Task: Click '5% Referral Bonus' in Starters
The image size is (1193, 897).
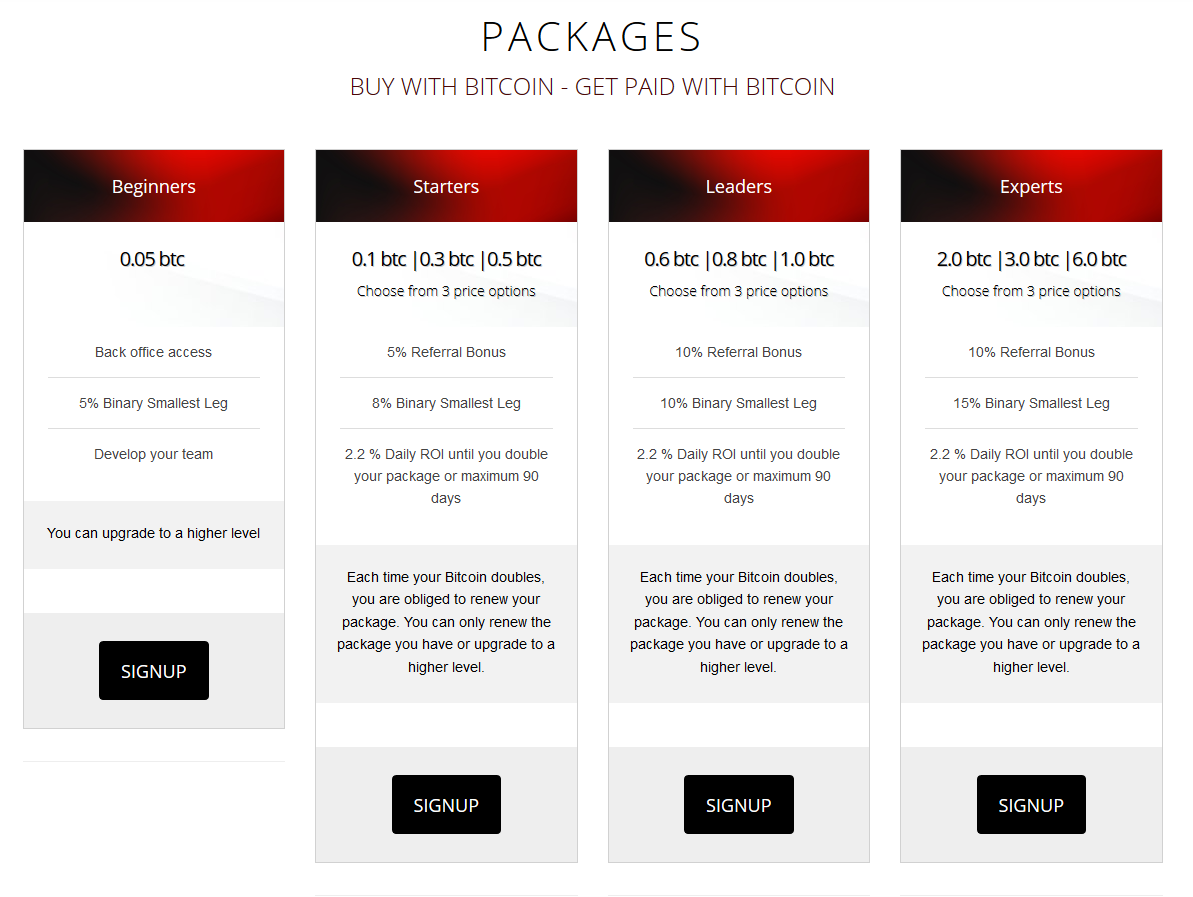Action: click(446, 352)
